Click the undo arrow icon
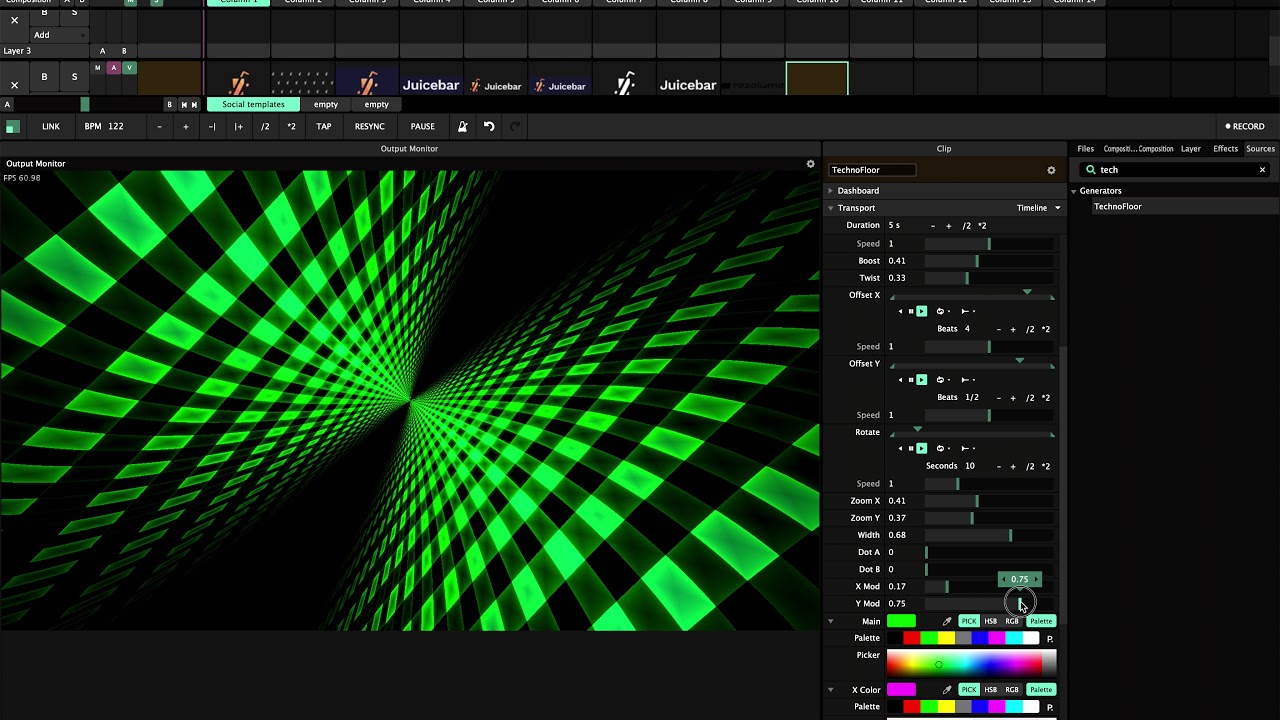 pyautogui.click(x=489, y=127)
